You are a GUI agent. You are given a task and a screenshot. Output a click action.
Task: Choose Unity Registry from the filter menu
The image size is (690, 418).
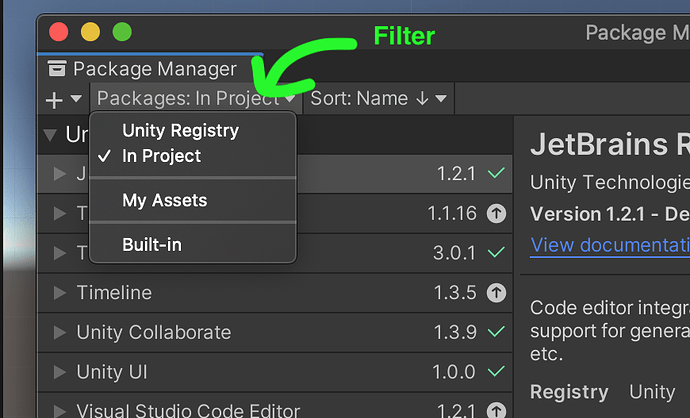coord(180,130)
